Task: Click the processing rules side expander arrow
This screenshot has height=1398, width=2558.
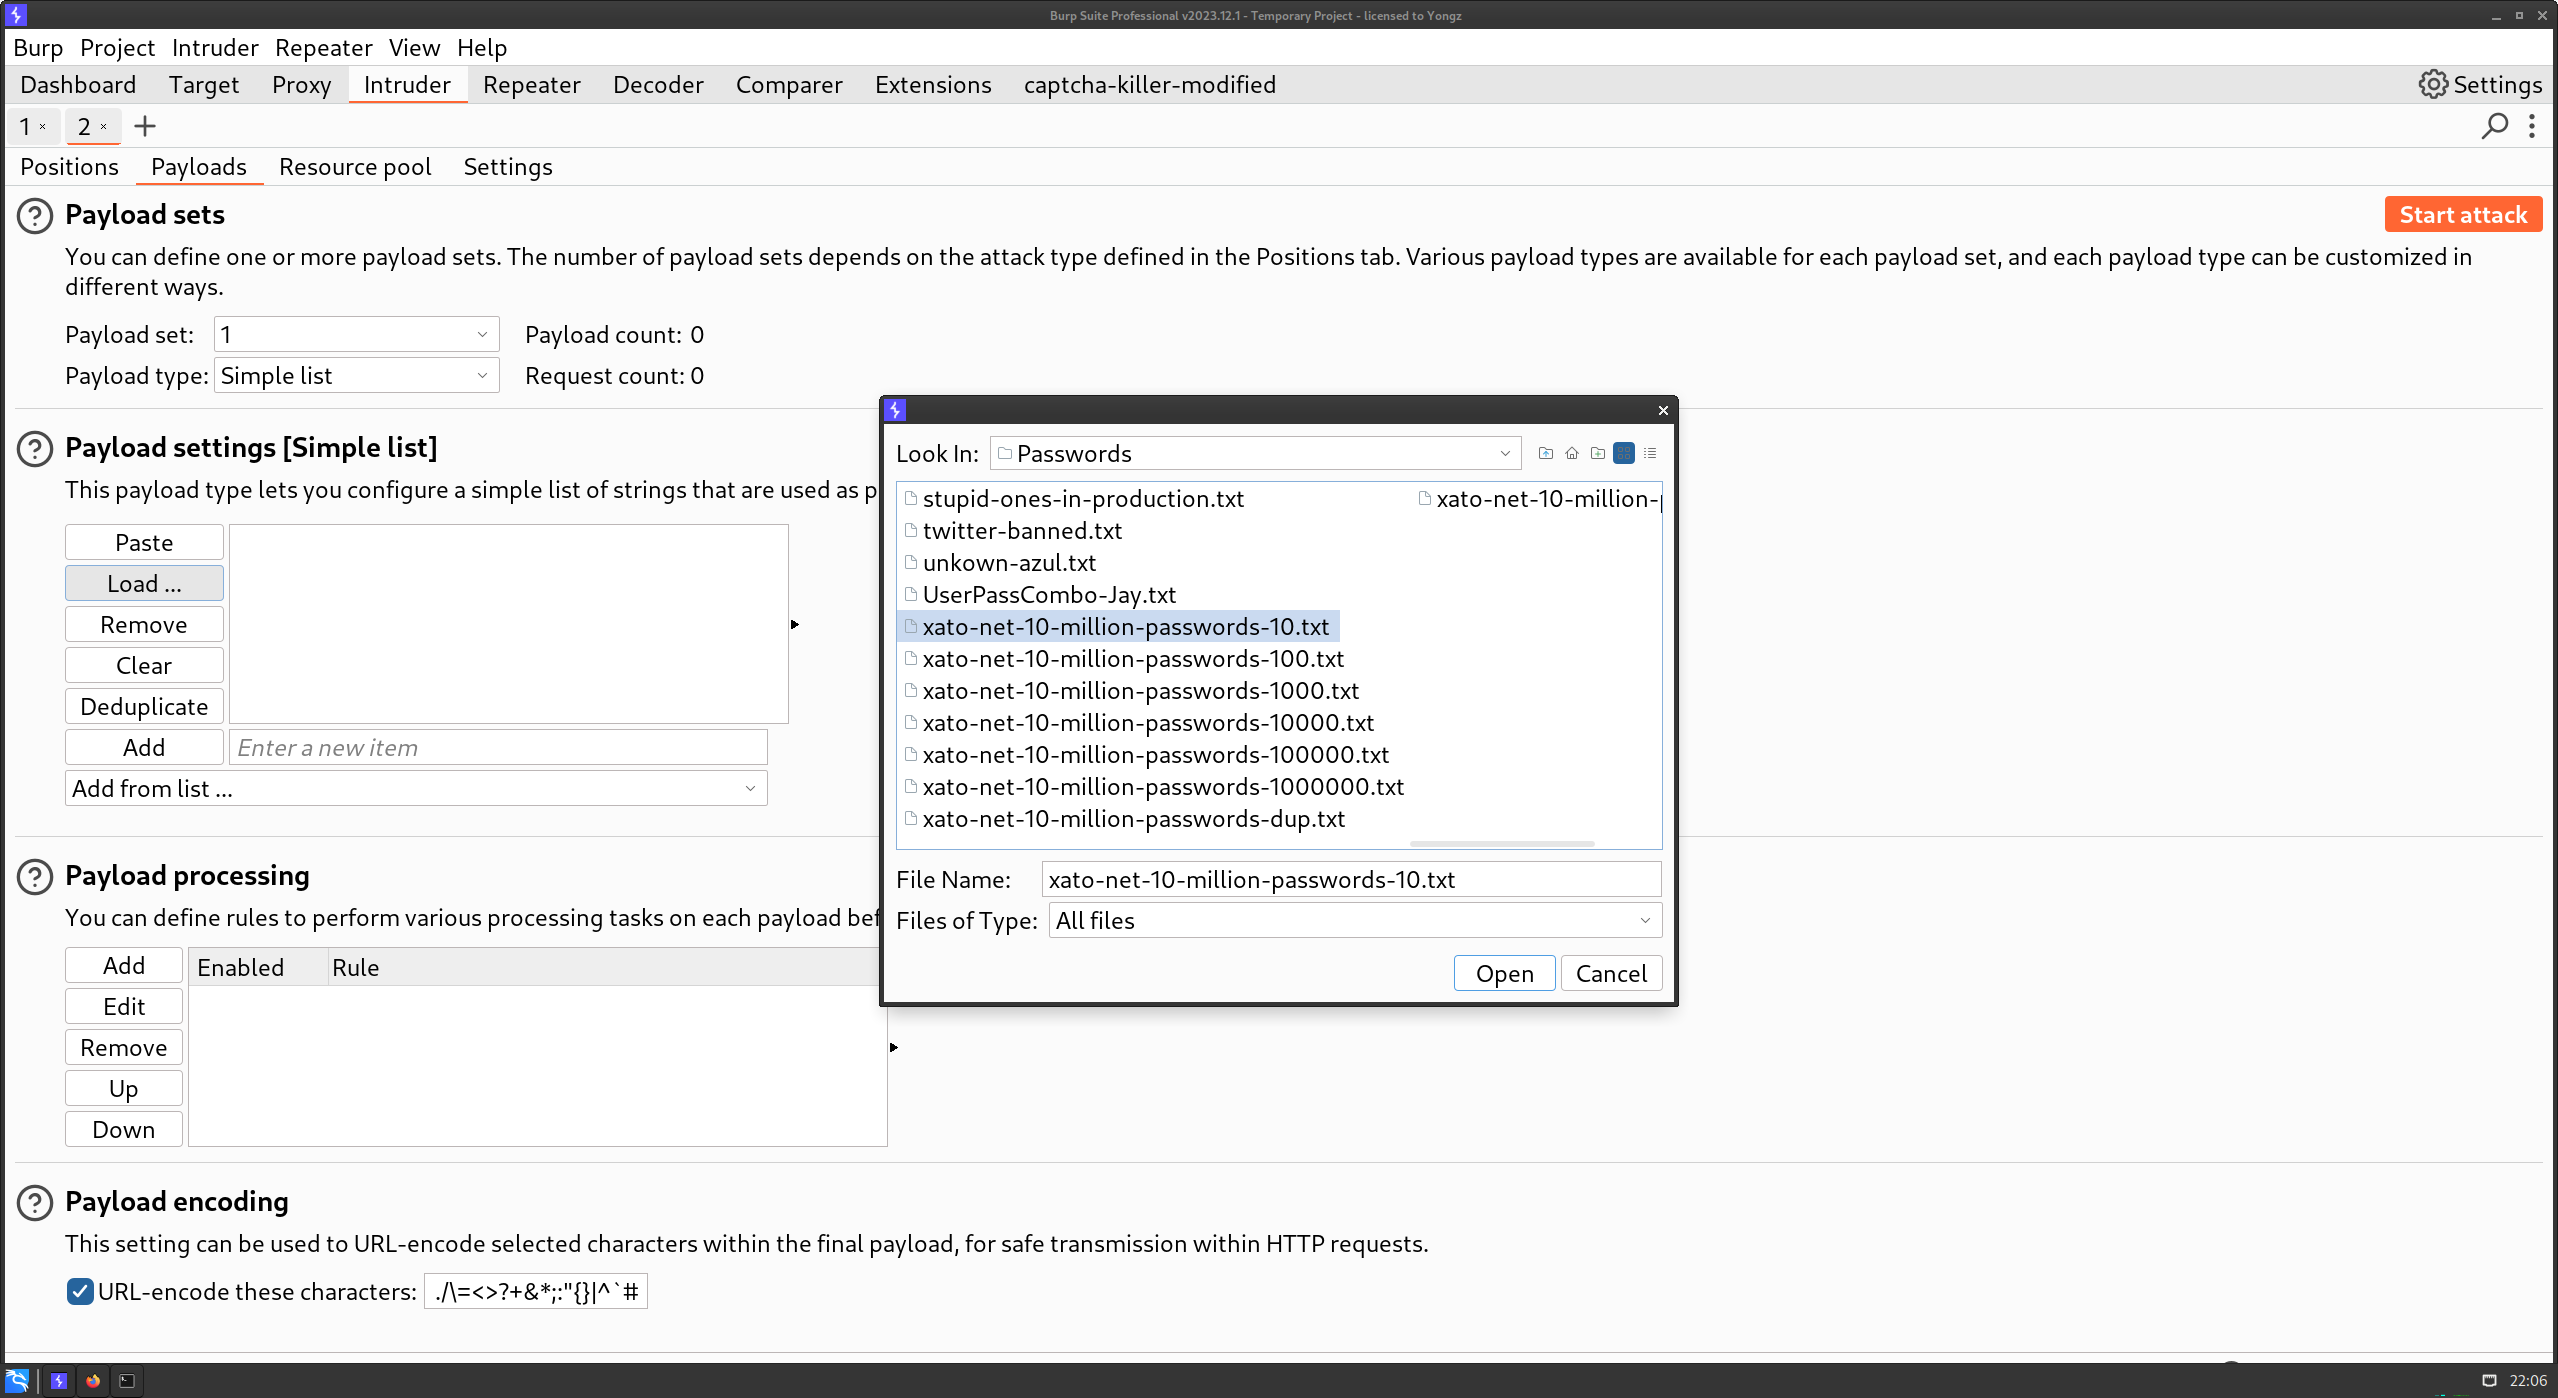Action: [x=894, y=1048]
